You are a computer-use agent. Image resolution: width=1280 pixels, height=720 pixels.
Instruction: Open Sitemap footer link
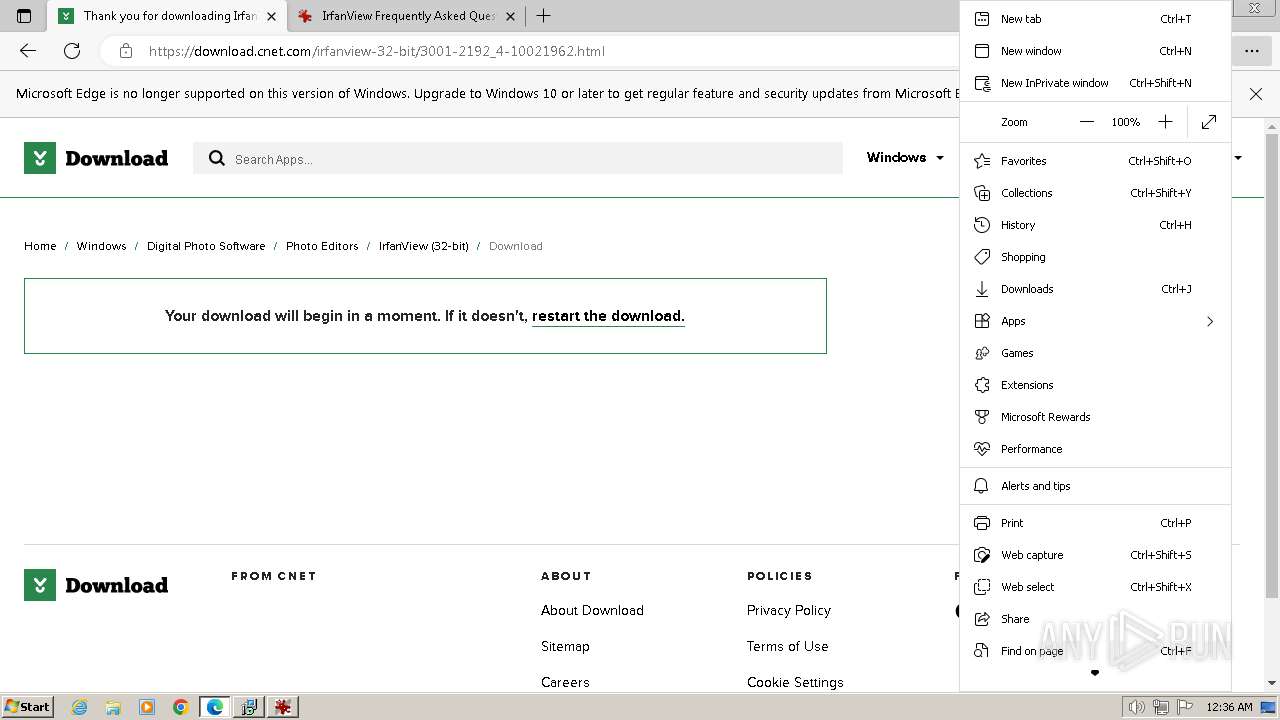[x=565, y=646]
